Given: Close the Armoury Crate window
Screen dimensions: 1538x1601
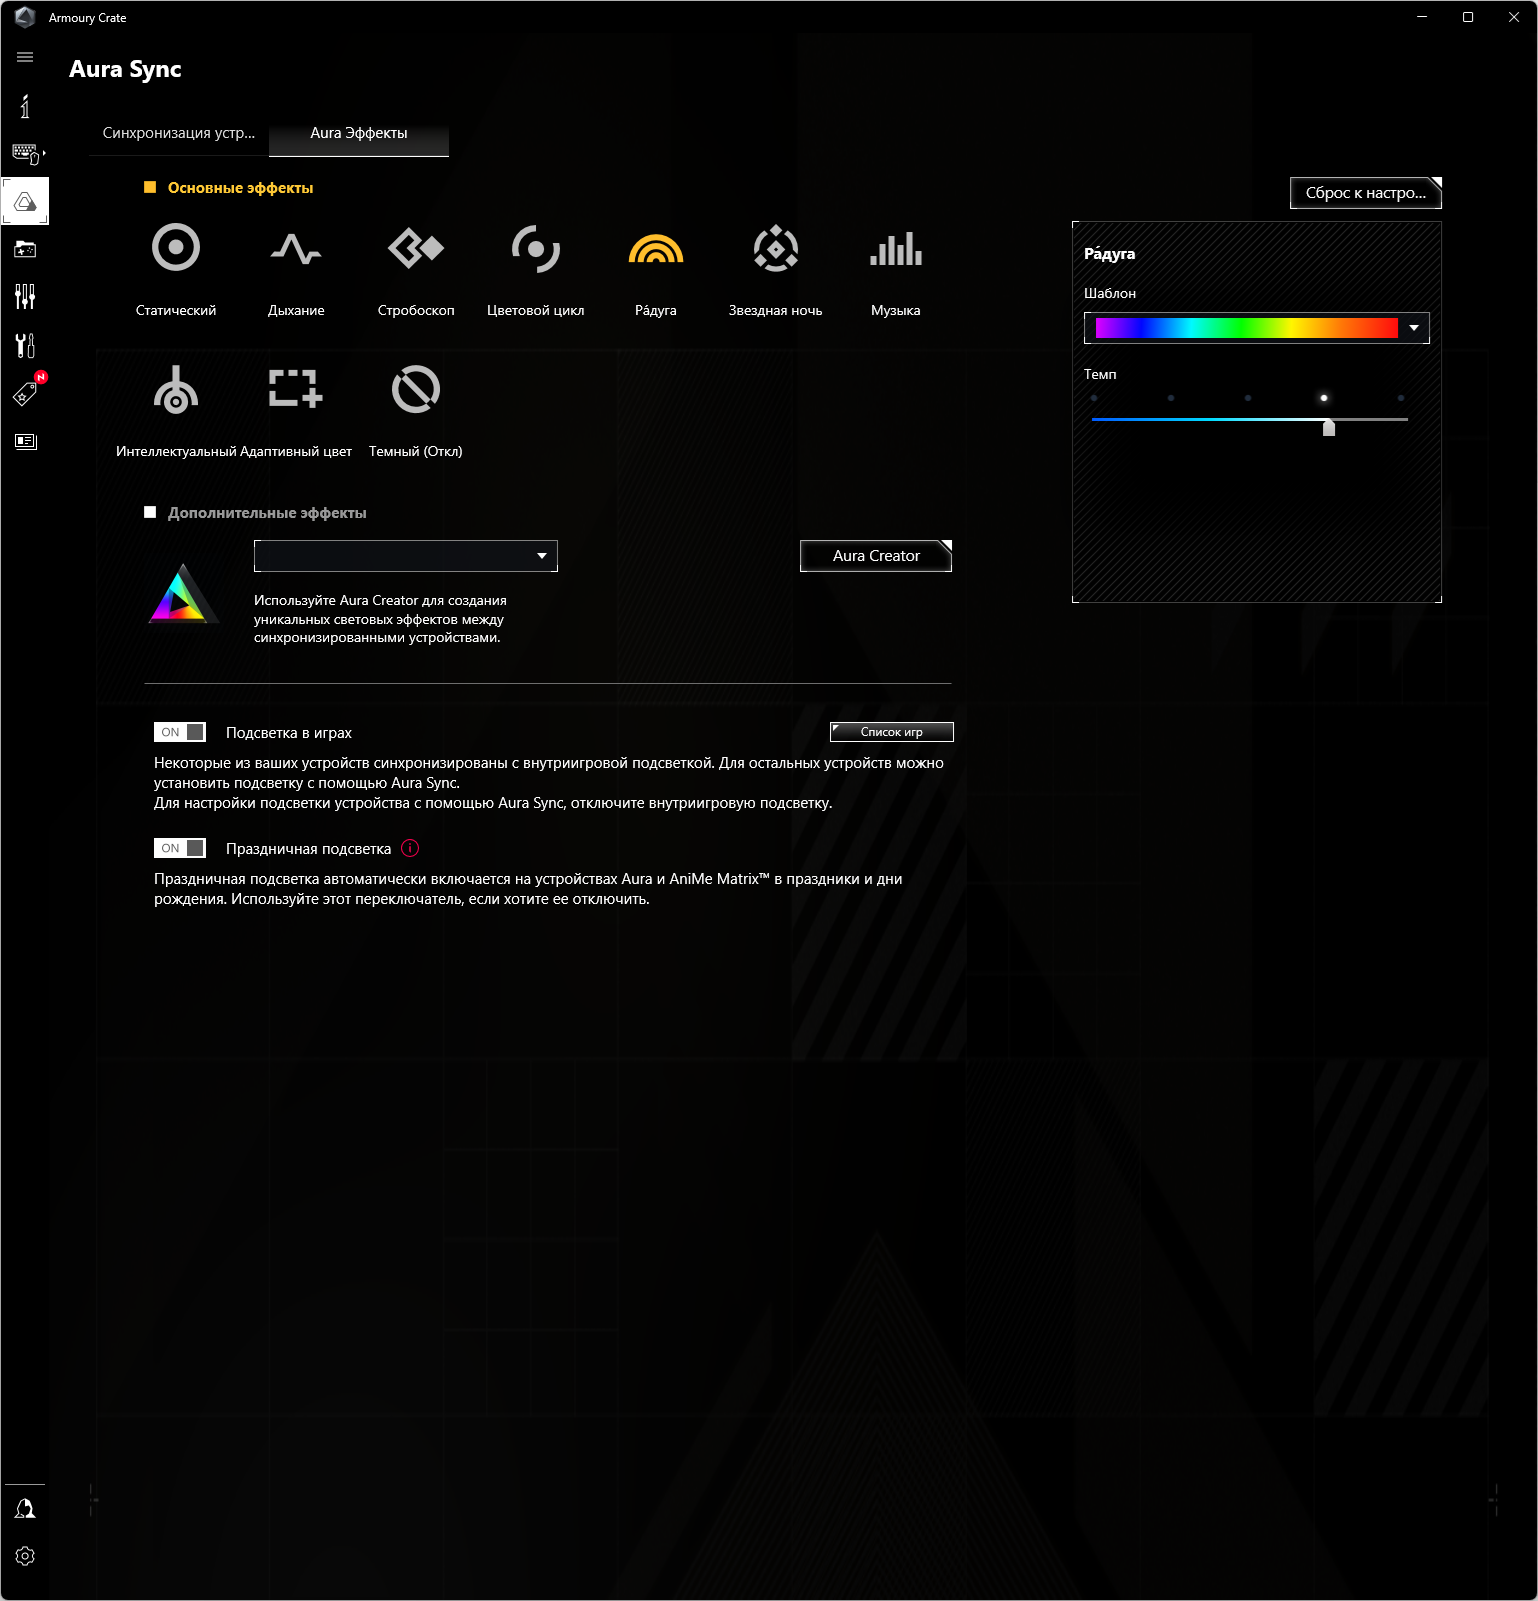Looking at the screenshot, I should pos(1514,17).
